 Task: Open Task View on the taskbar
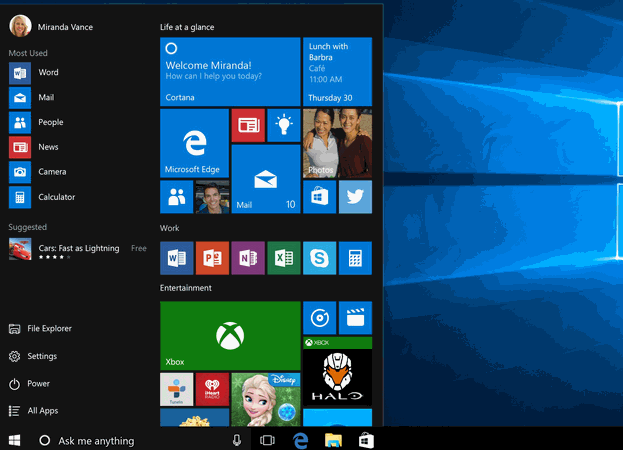click(267, 440)
